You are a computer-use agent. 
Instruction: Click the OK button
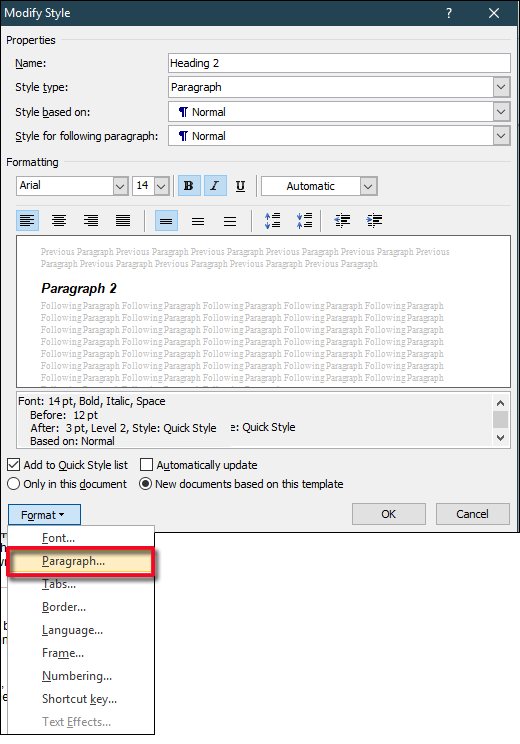[389, 514]
